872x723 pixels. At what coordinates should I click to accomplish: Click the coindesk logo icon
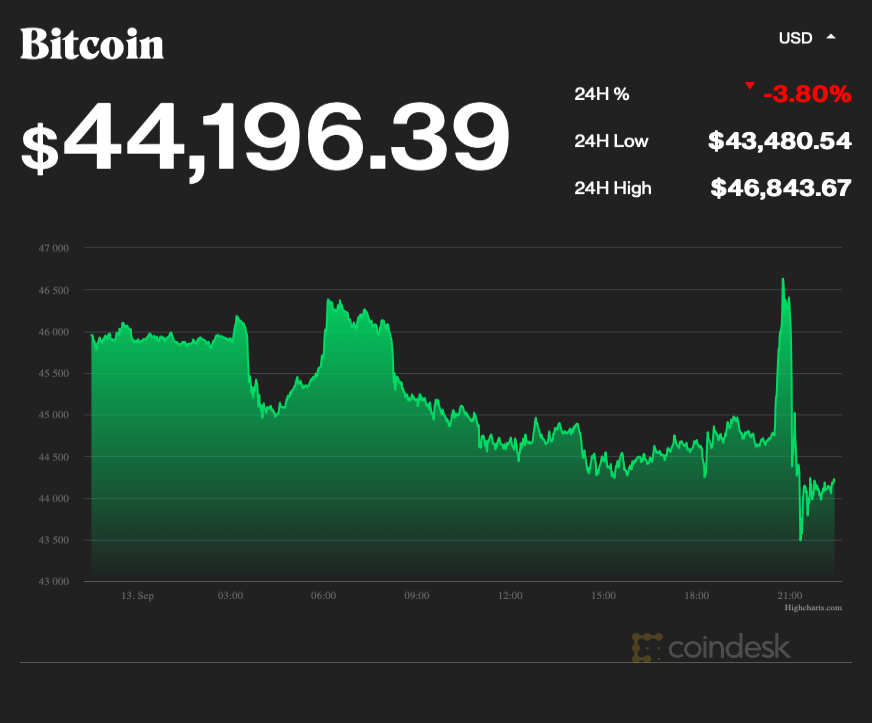coord(647,648)
